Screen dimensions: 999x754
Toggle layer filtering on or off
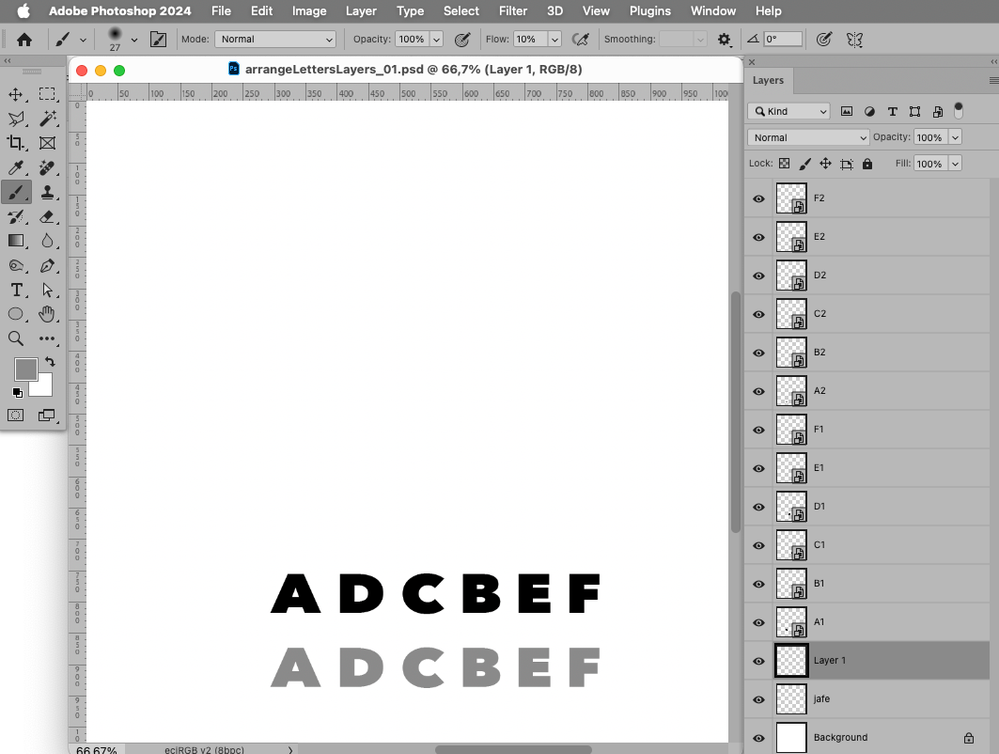[x=958, y=111]
